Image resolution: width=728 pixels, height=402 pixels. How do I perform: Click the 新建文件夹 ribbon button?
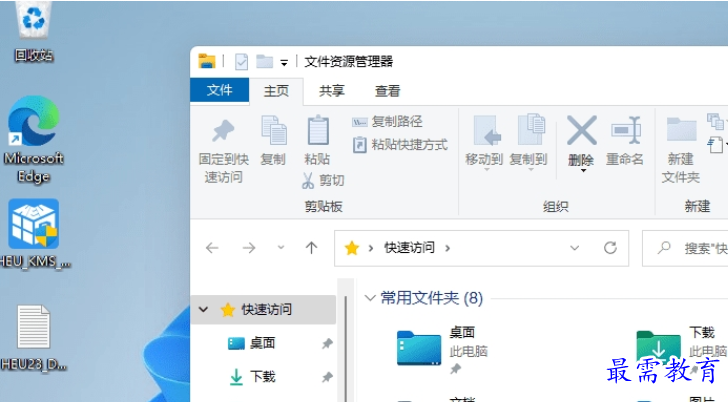pos(681,150)
